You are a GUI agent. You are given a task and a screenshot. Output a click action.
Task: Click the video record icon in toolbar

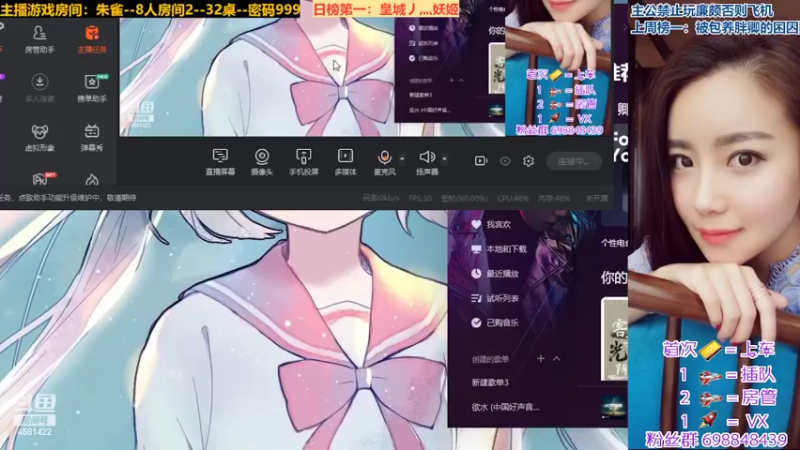tap(481, 161)
